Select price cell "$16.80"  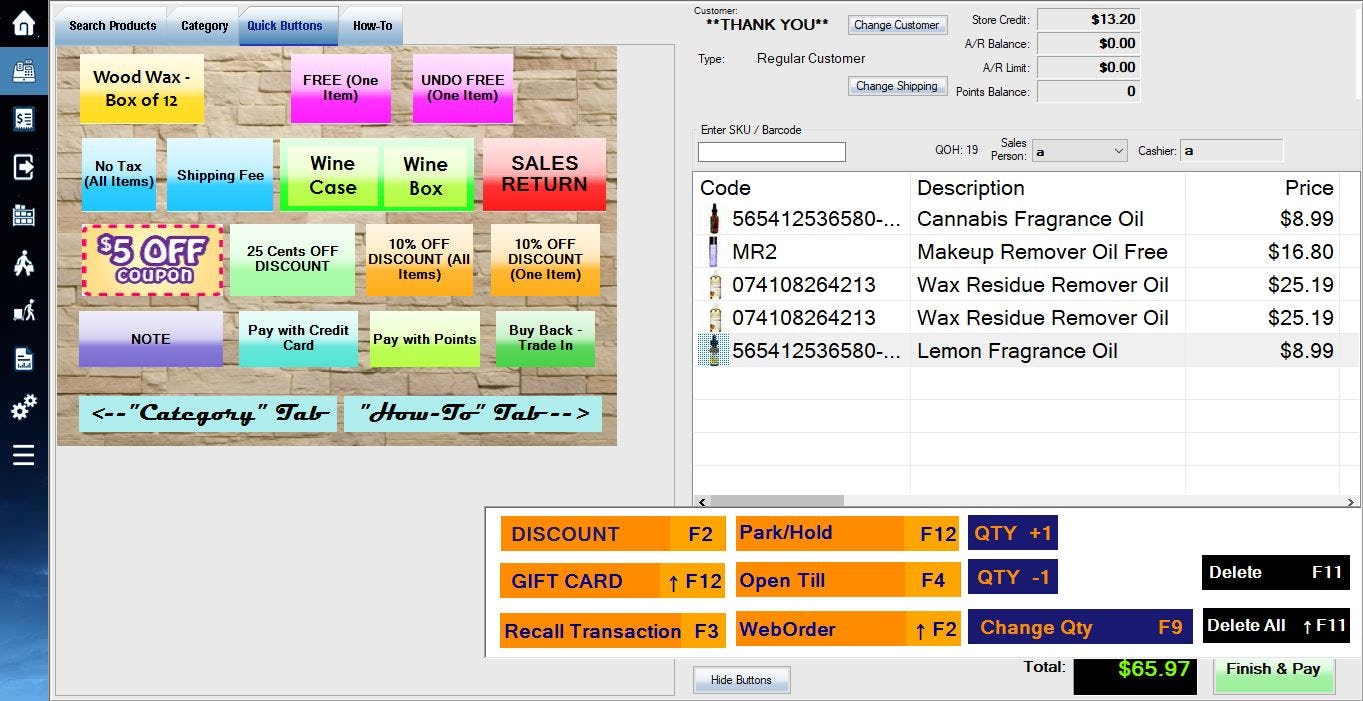(1301, 252)
